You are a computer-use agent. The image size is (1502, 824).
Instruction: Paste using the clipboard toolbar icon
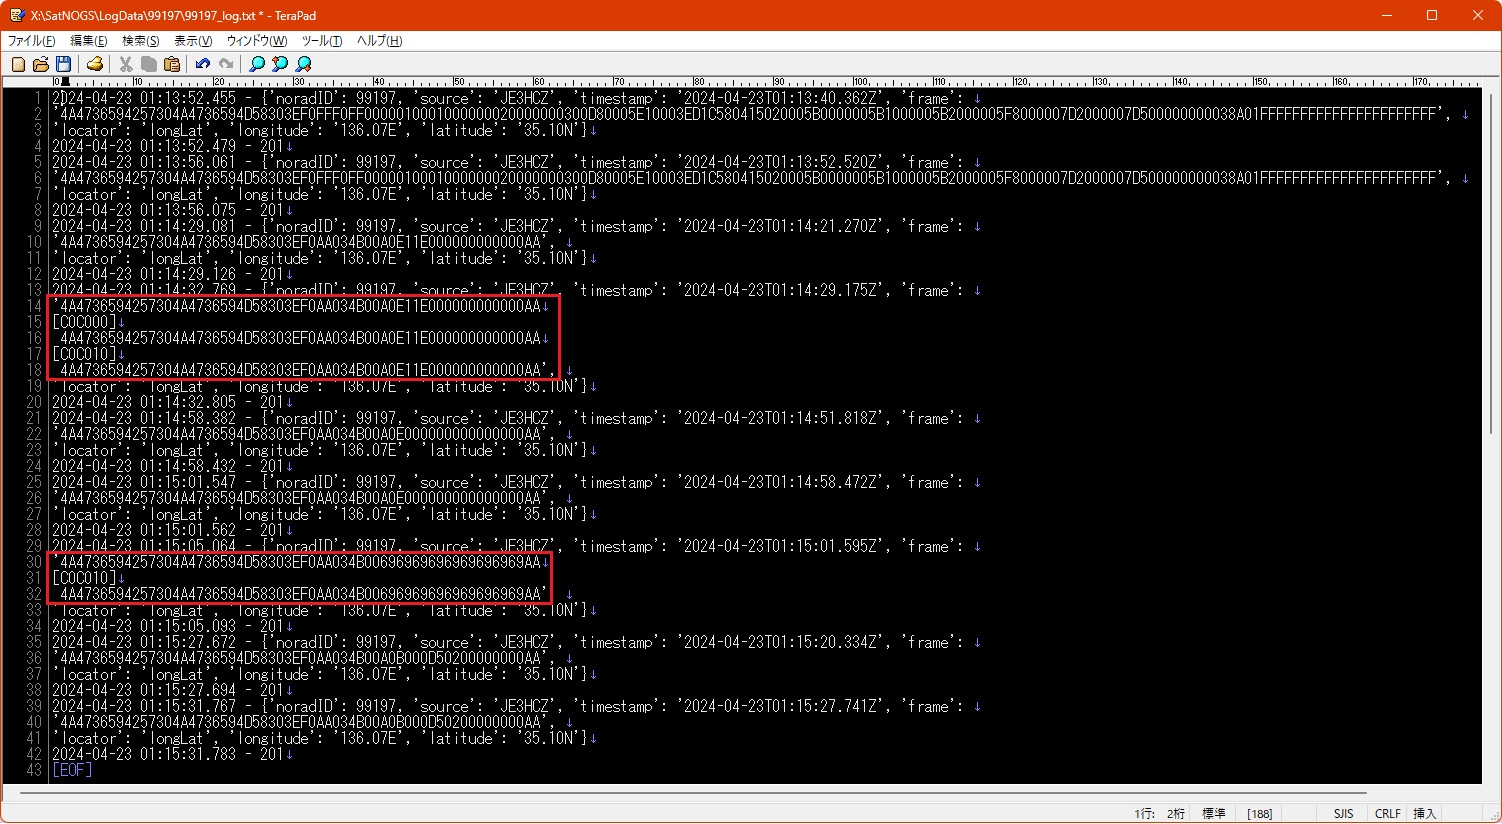(172, 64)
